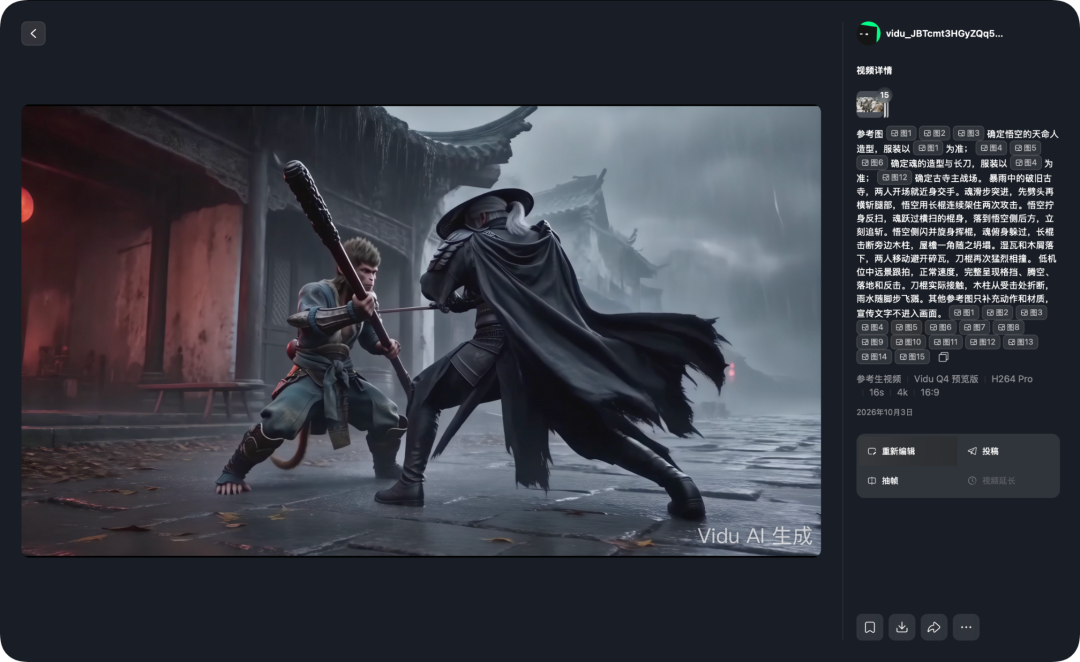
Task: Click the Vidu Q4 预览版 model text
Action: 946,379
